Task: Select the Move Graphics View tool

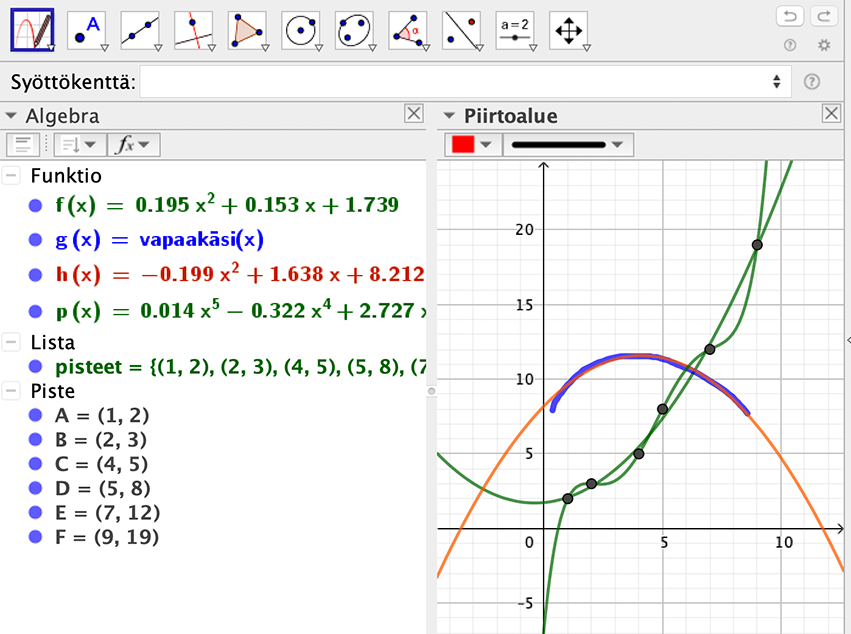Action: (569, 31)
